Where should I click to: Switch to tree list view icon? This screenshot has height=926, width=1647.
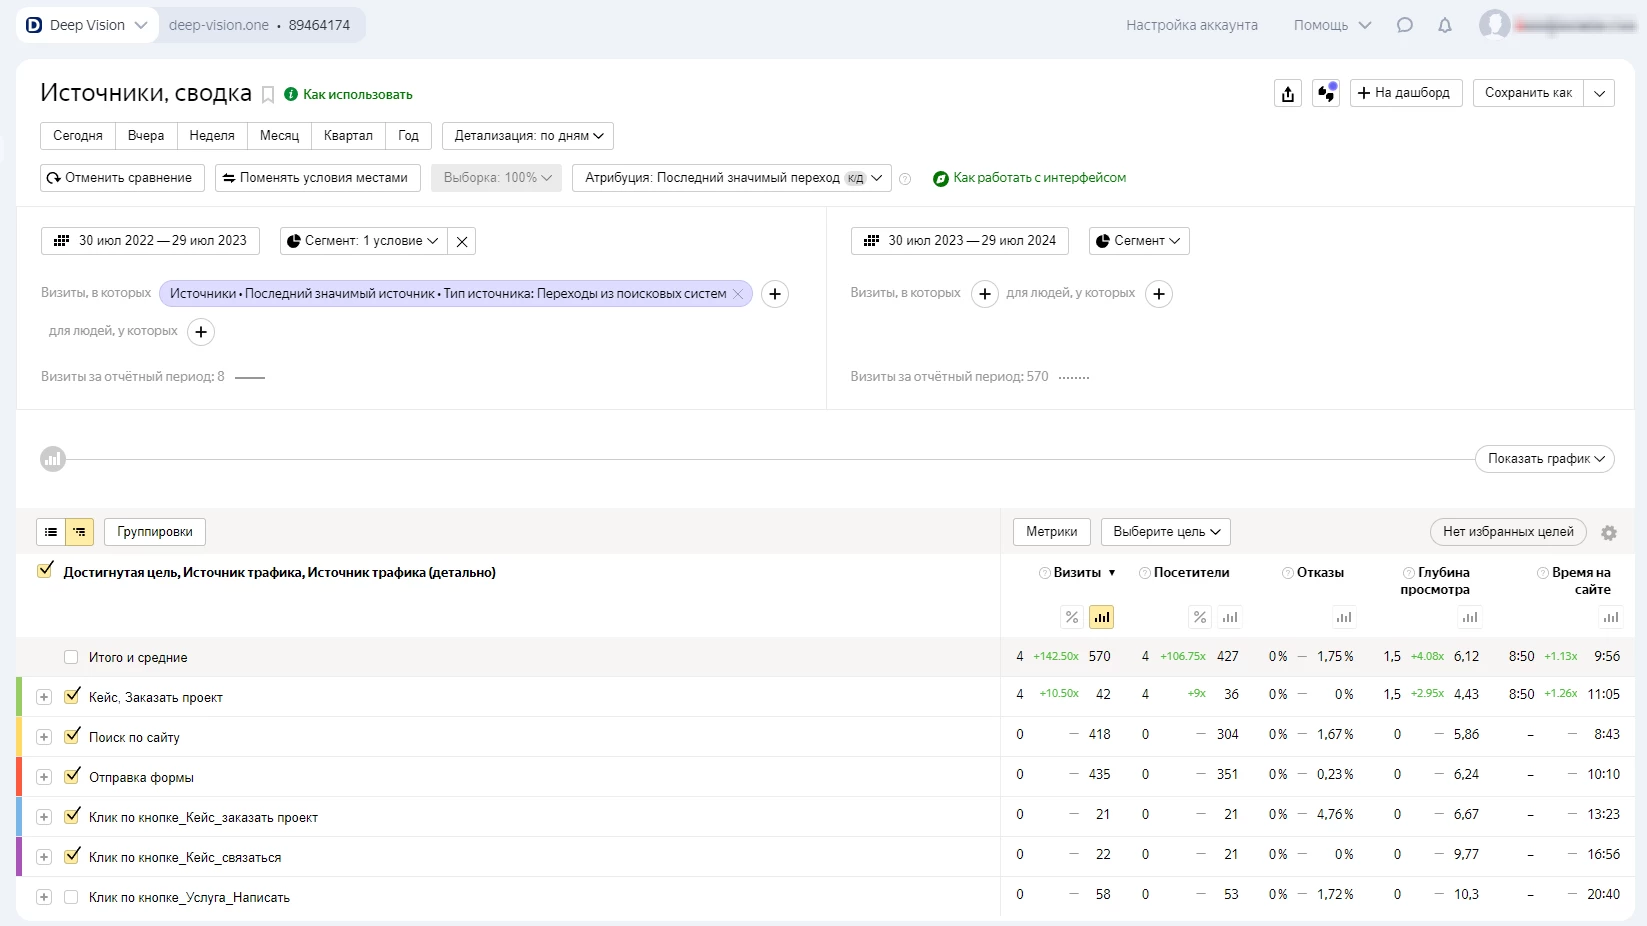tap(79, 532)
